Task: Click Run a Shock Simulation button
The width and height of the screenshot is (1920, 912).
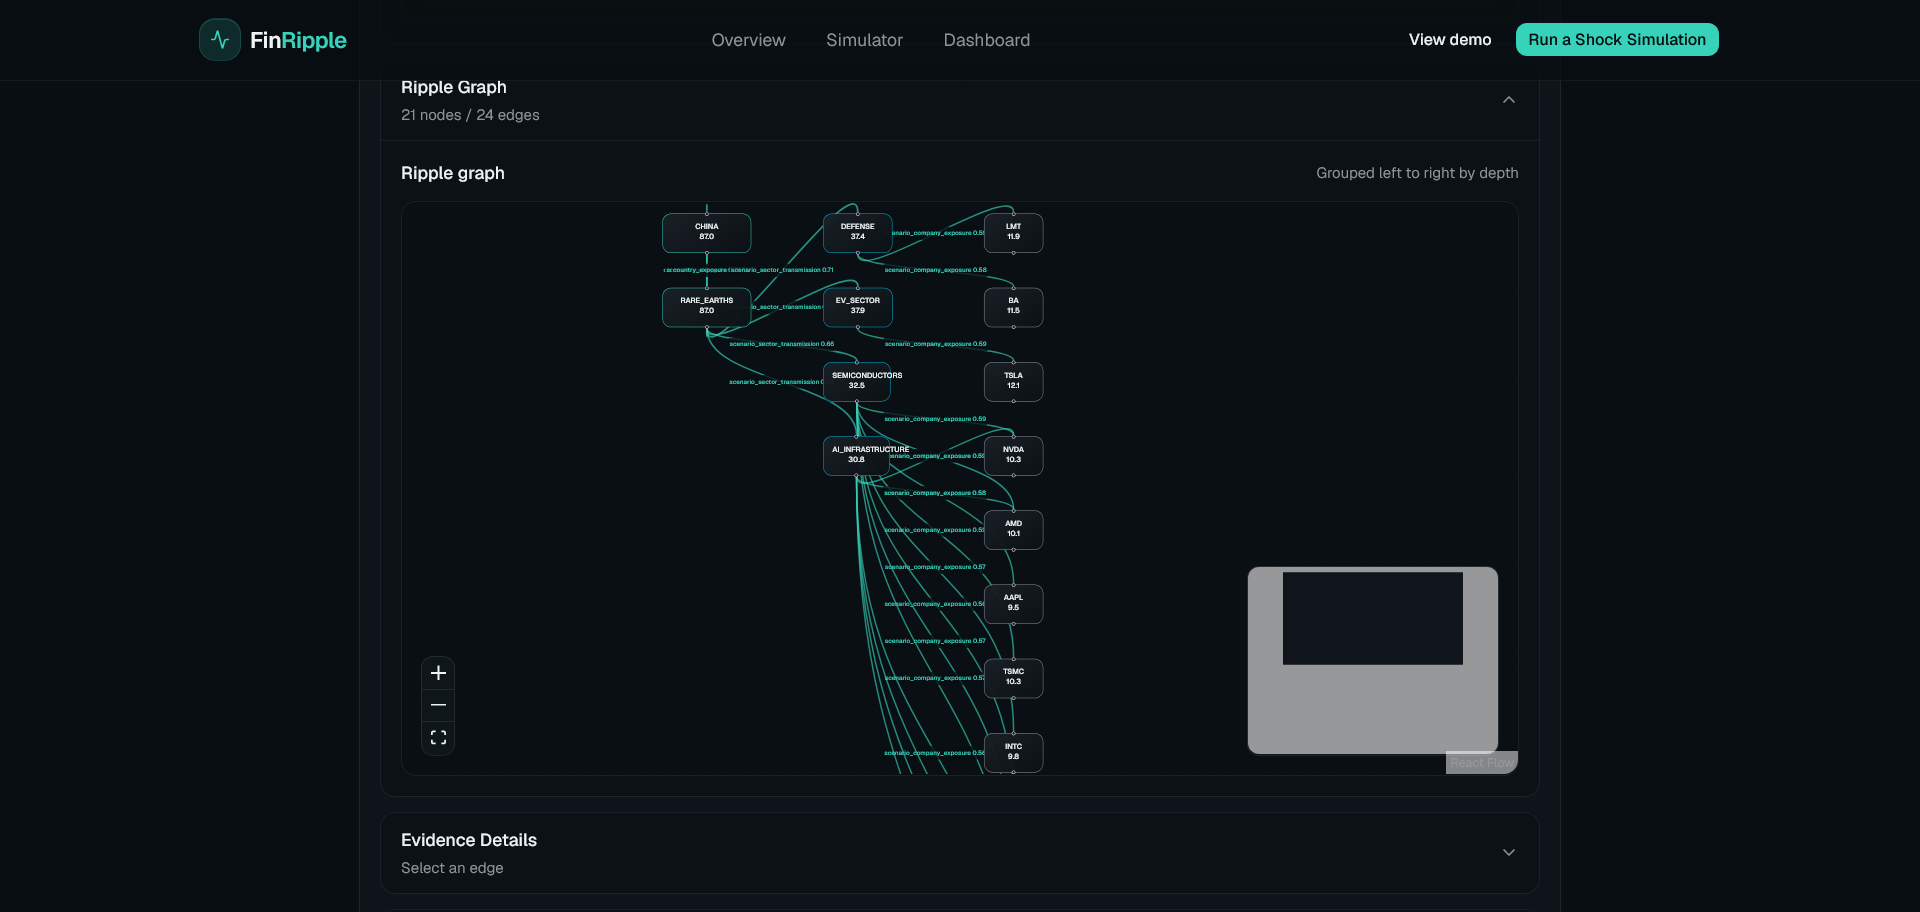Action: 1617,40
